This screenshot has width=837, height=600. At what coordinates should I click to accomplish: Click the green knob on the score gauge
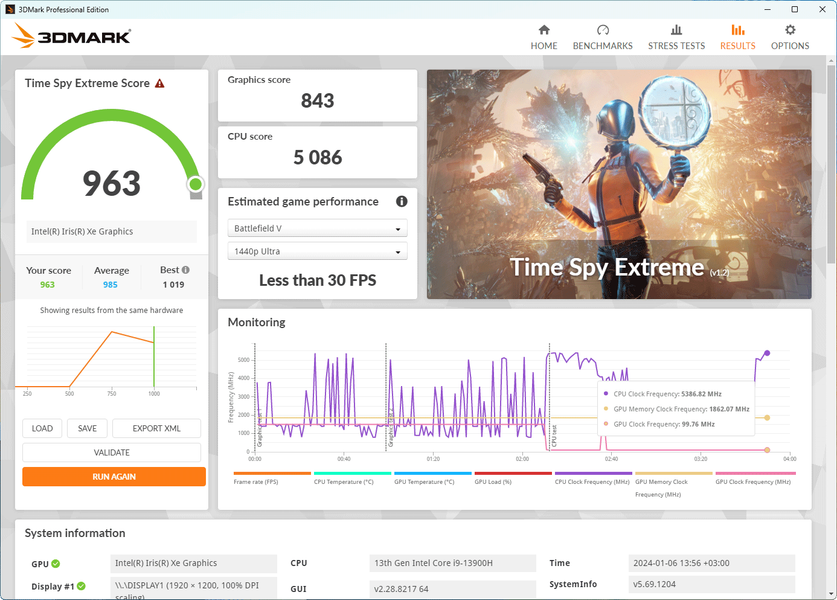click(x=195, y=184)
